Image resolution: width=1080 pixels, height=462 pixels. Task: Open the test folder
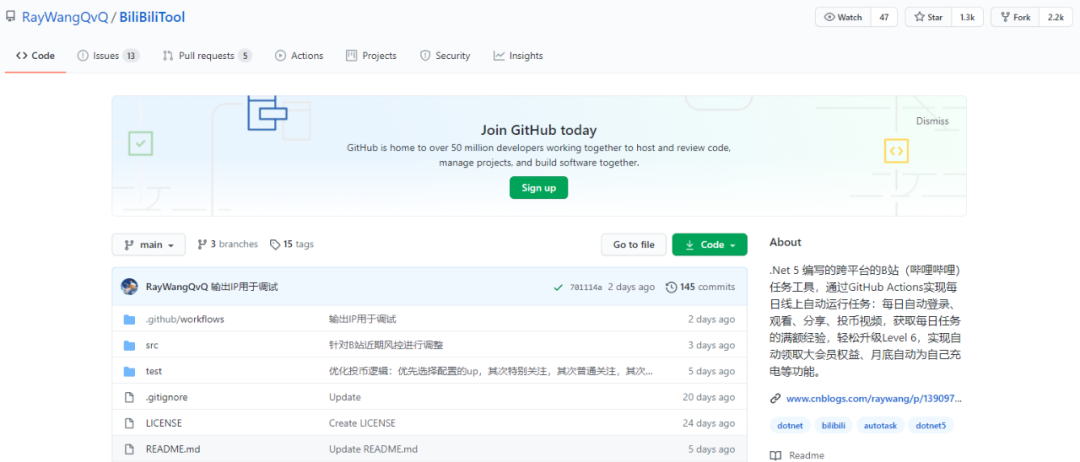click(154, 371)
